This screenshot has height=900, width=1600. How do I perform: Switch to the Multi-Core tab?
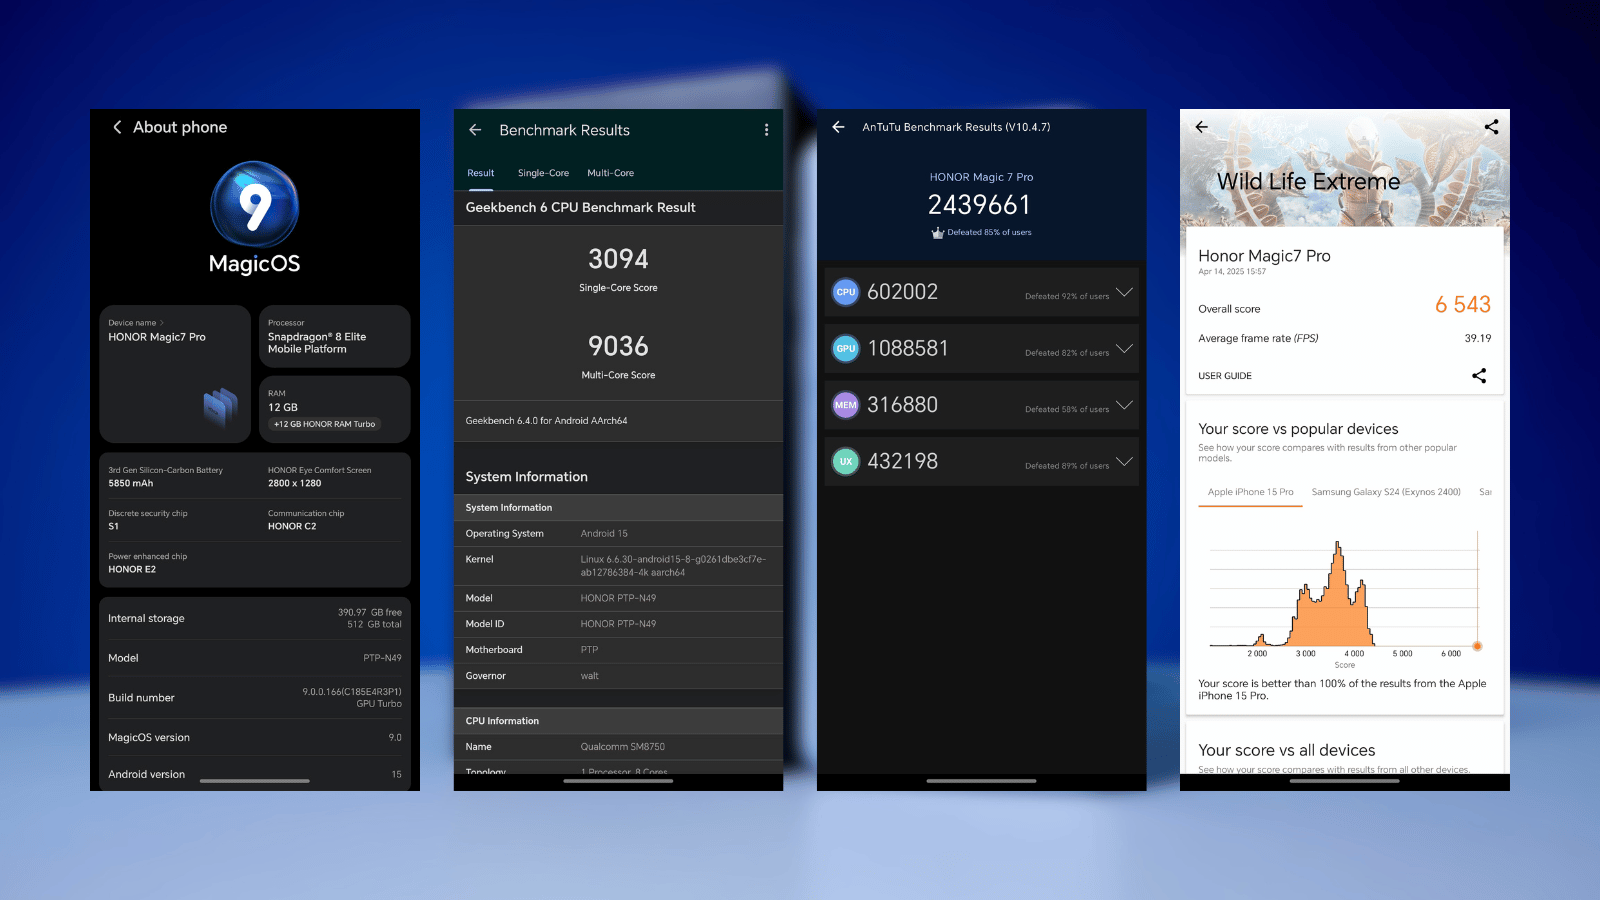(x=610, y=173)
